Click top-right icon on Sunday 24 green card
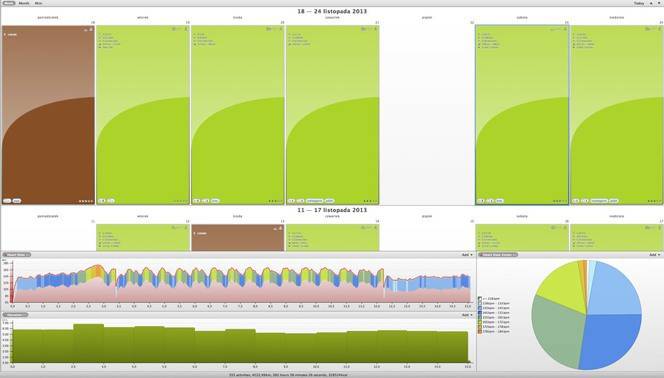The image size is (664, 378). pyautogui.click(x=659, y=29)
